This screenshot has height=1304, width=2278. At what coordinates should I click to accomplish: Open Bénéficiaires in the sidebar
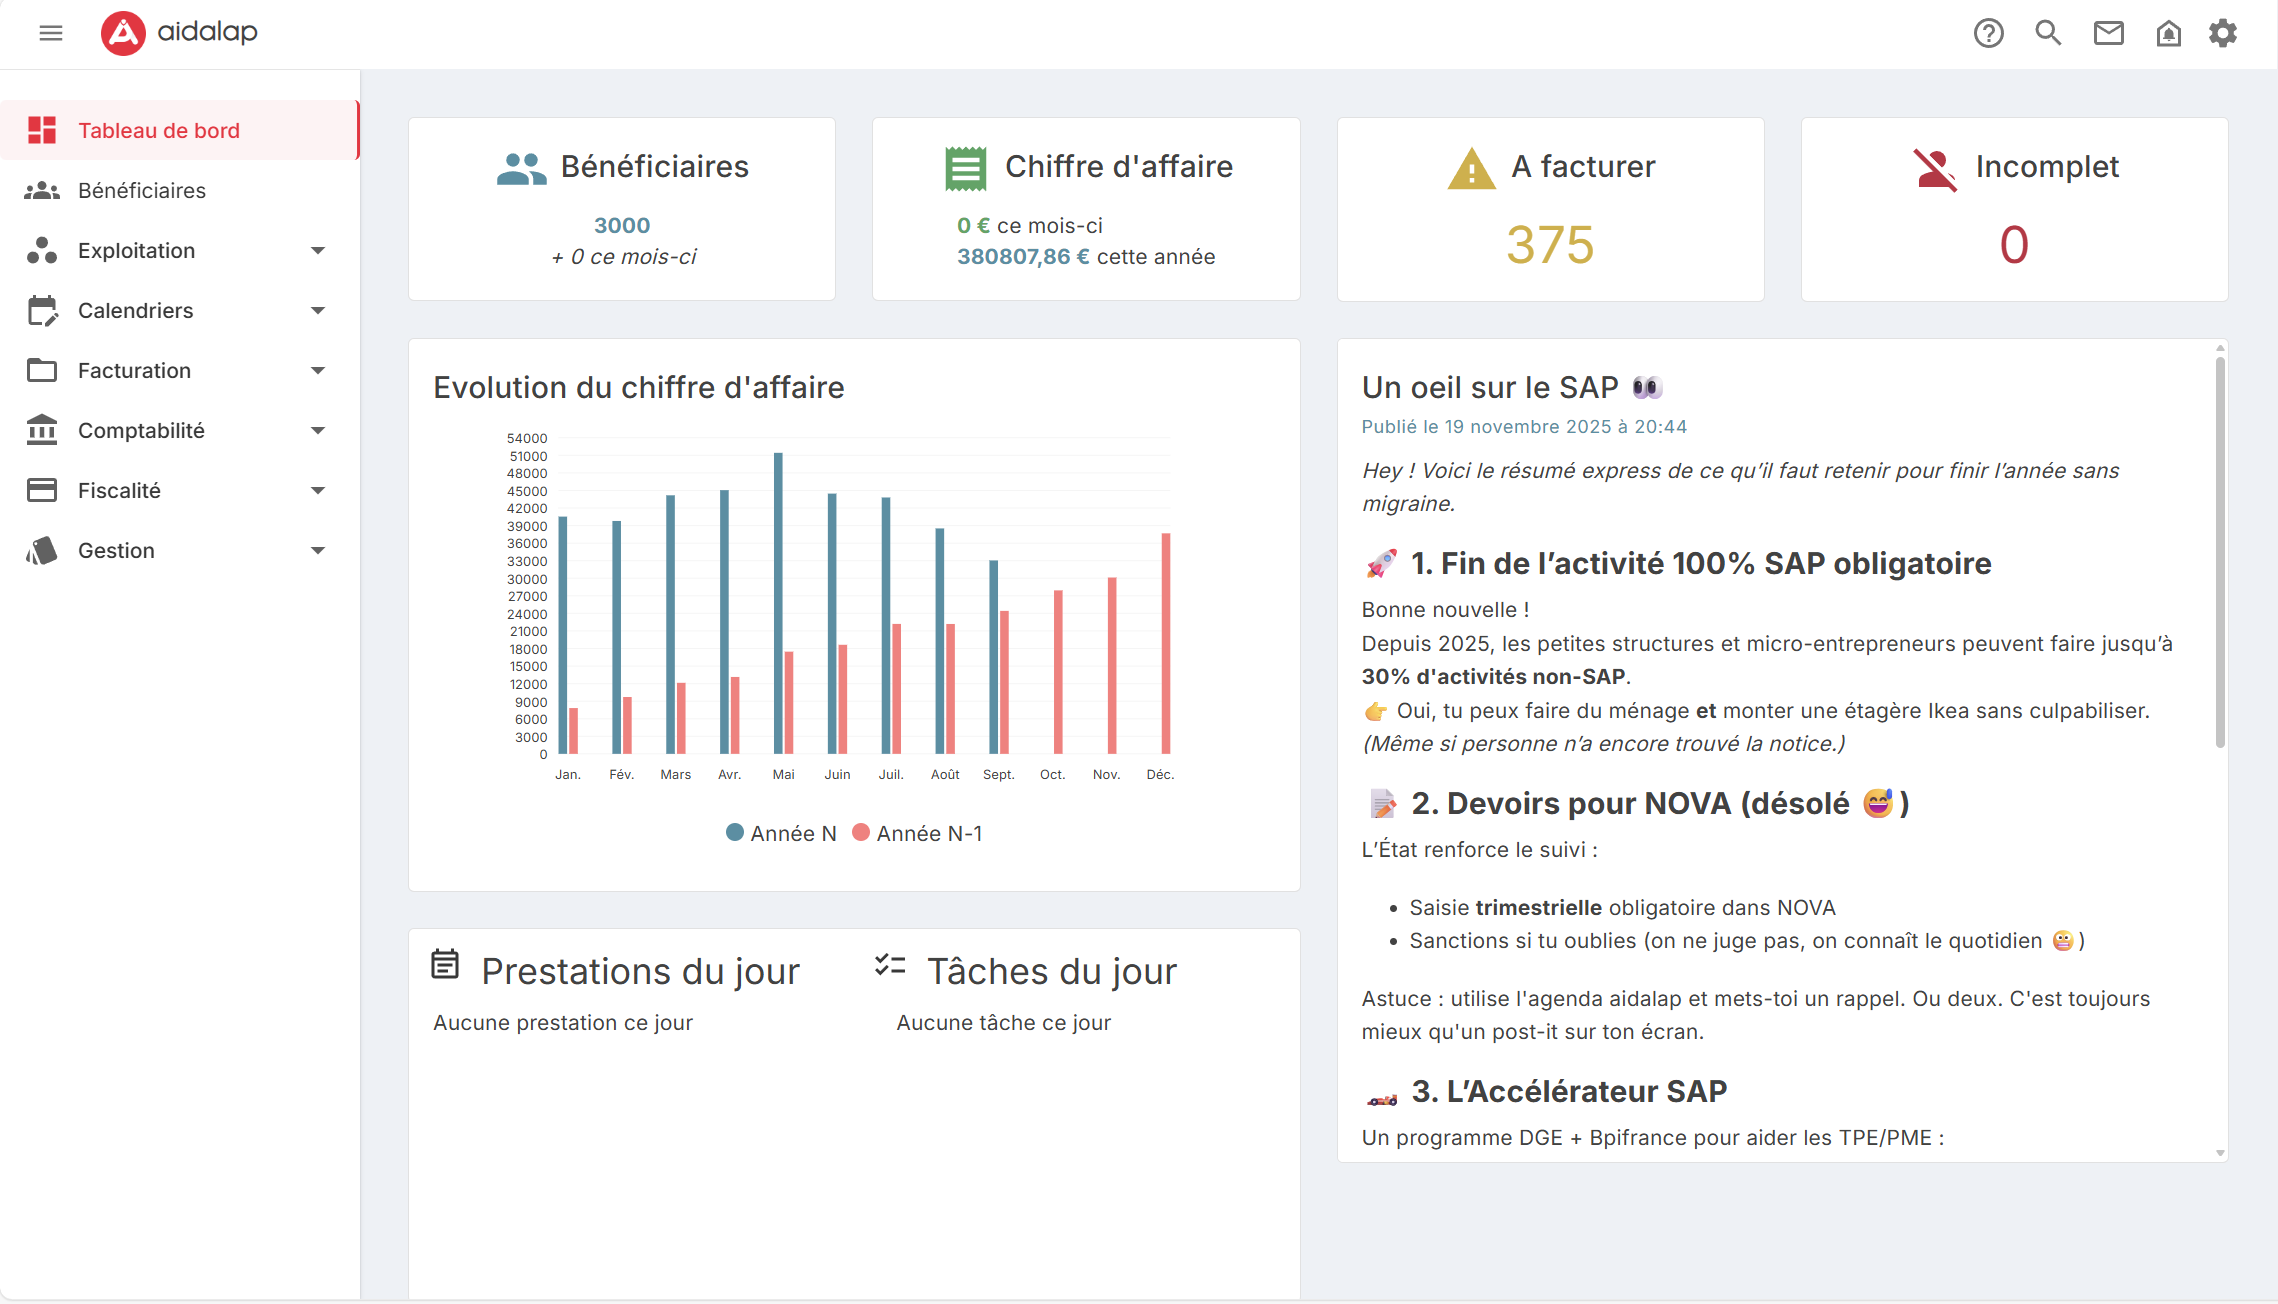(x=142, y=191)
